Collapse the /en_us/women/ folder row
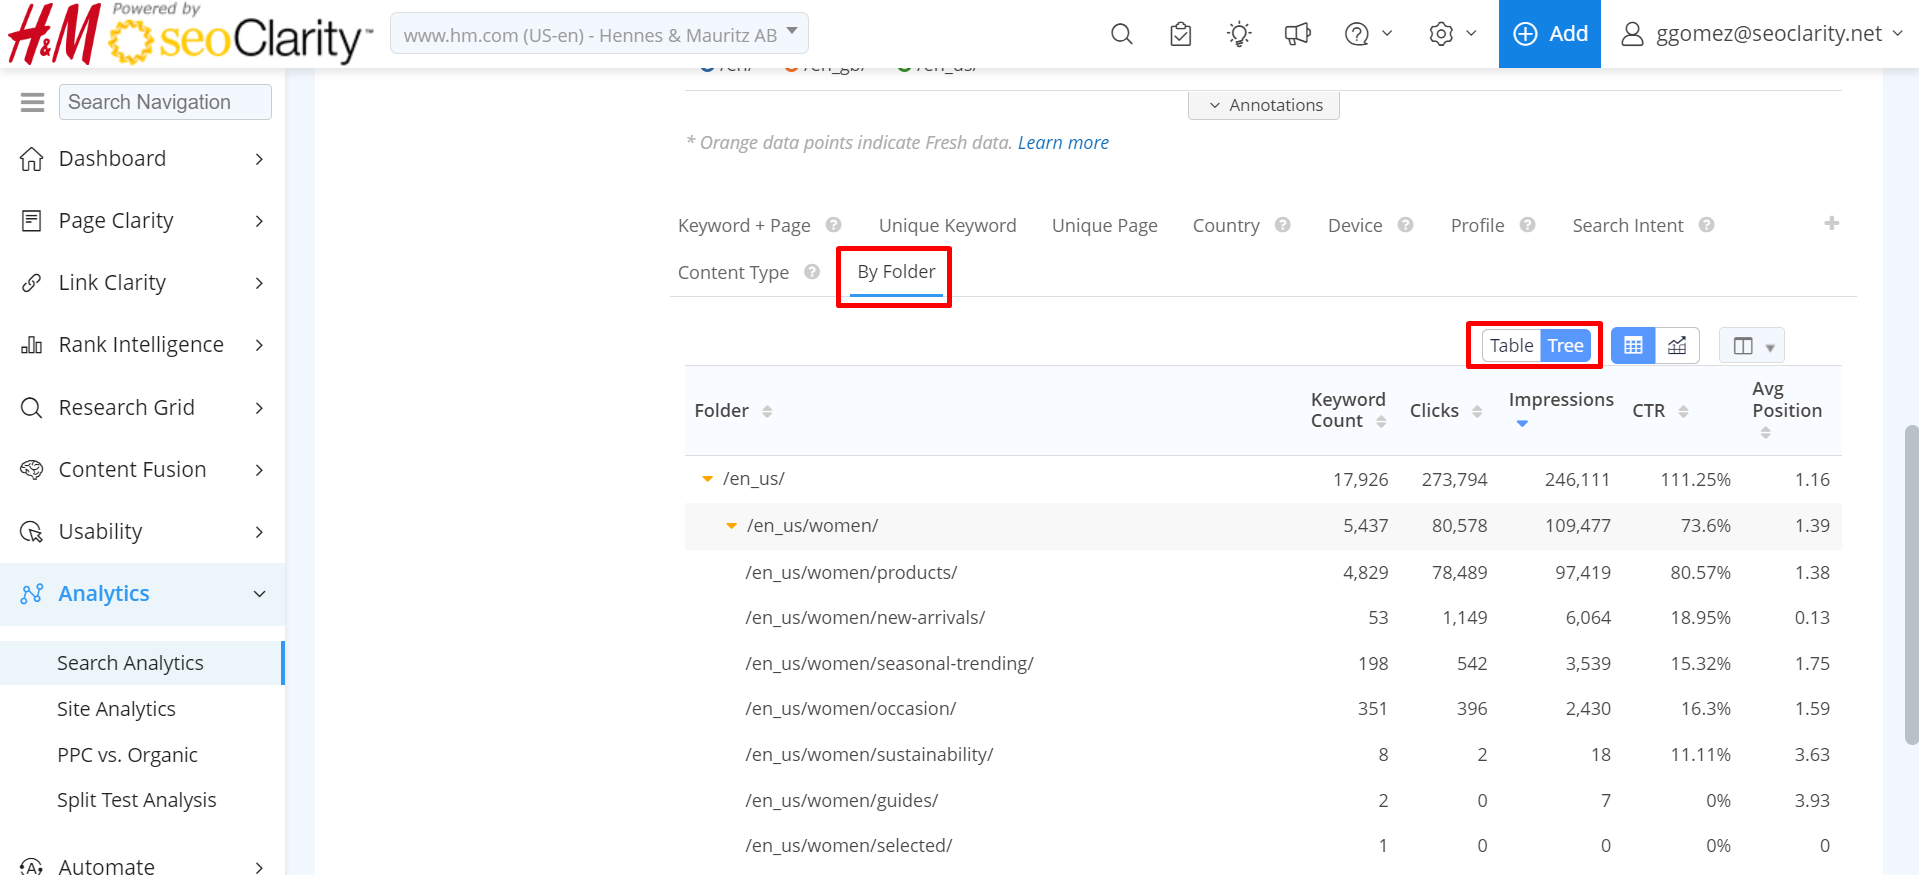1919x875 pixels. tap(731, 526)
